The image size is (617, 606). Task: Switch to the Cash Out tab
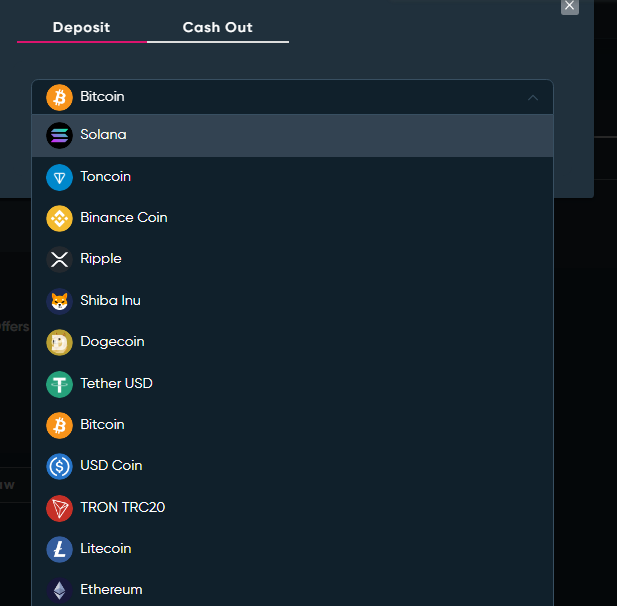coord(218,28)
